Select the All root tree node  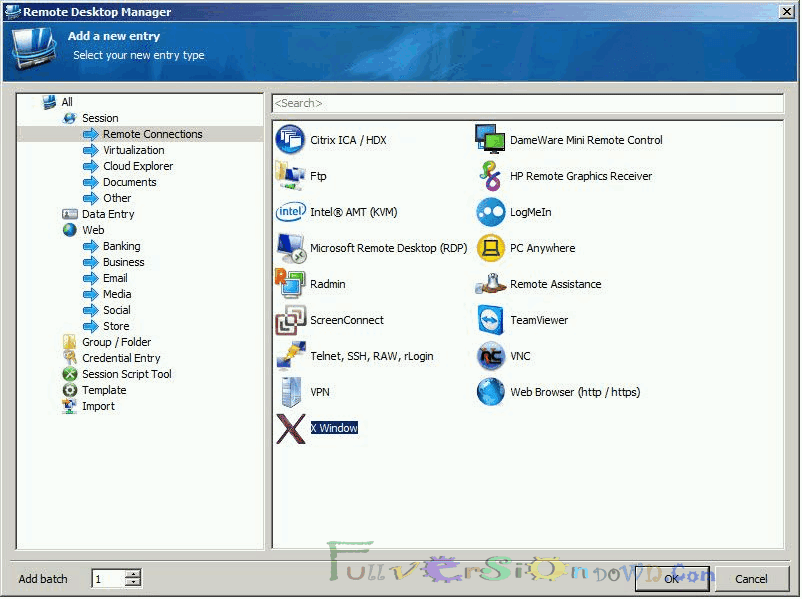[x=66, y=102]
